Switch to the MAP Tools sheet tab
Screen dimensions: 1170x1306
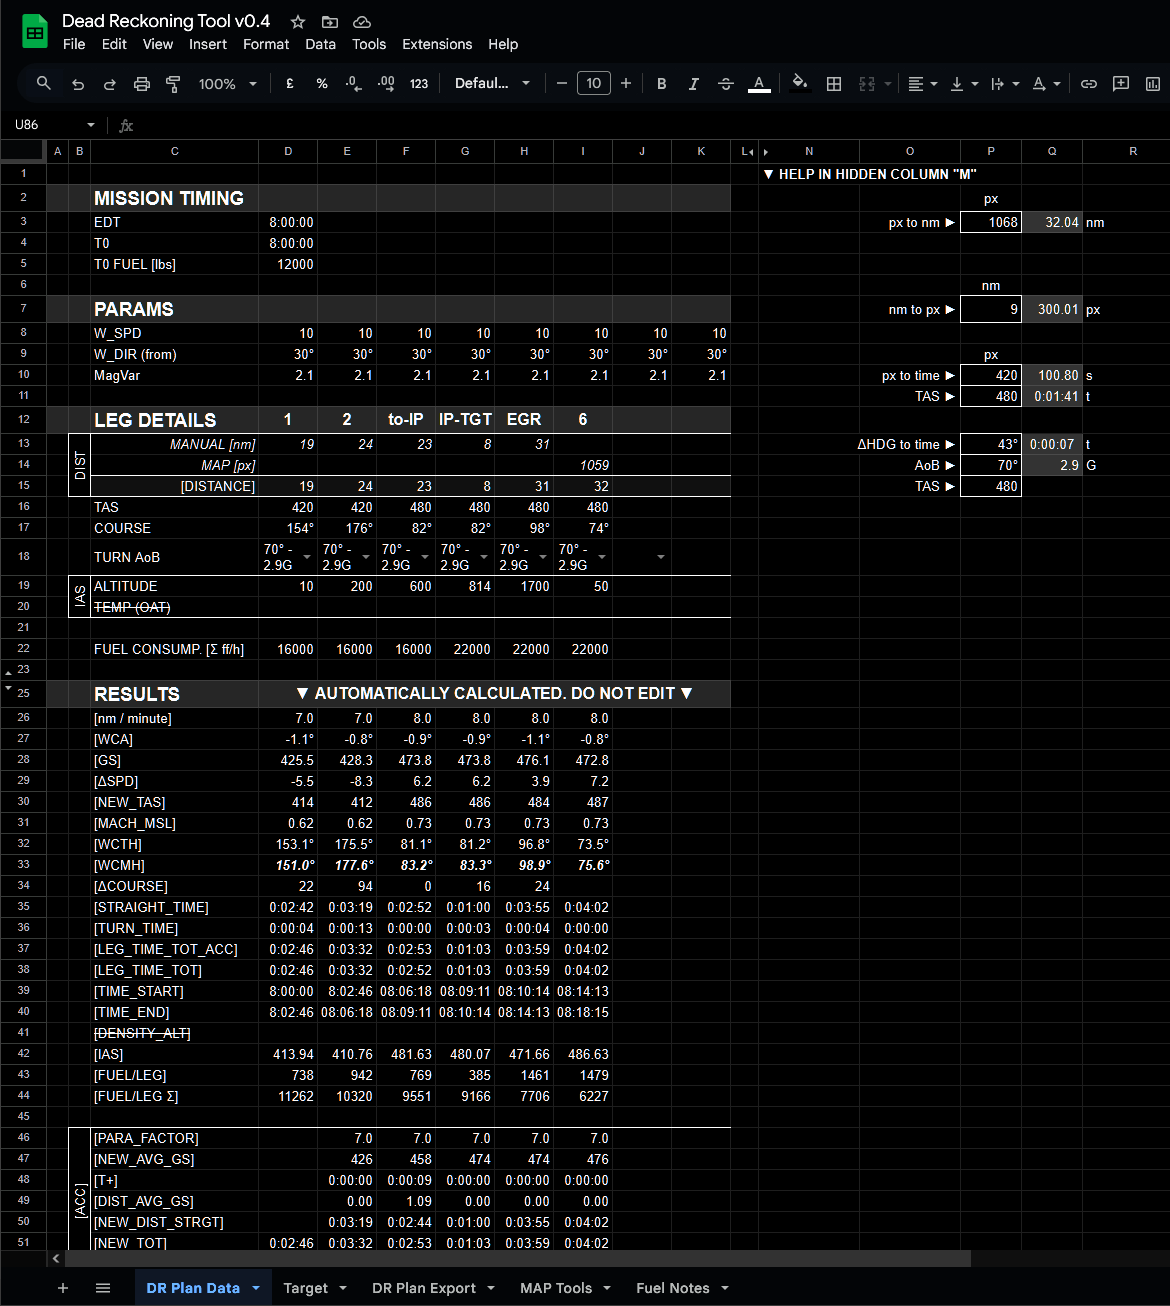click(x=556, y=1288)
